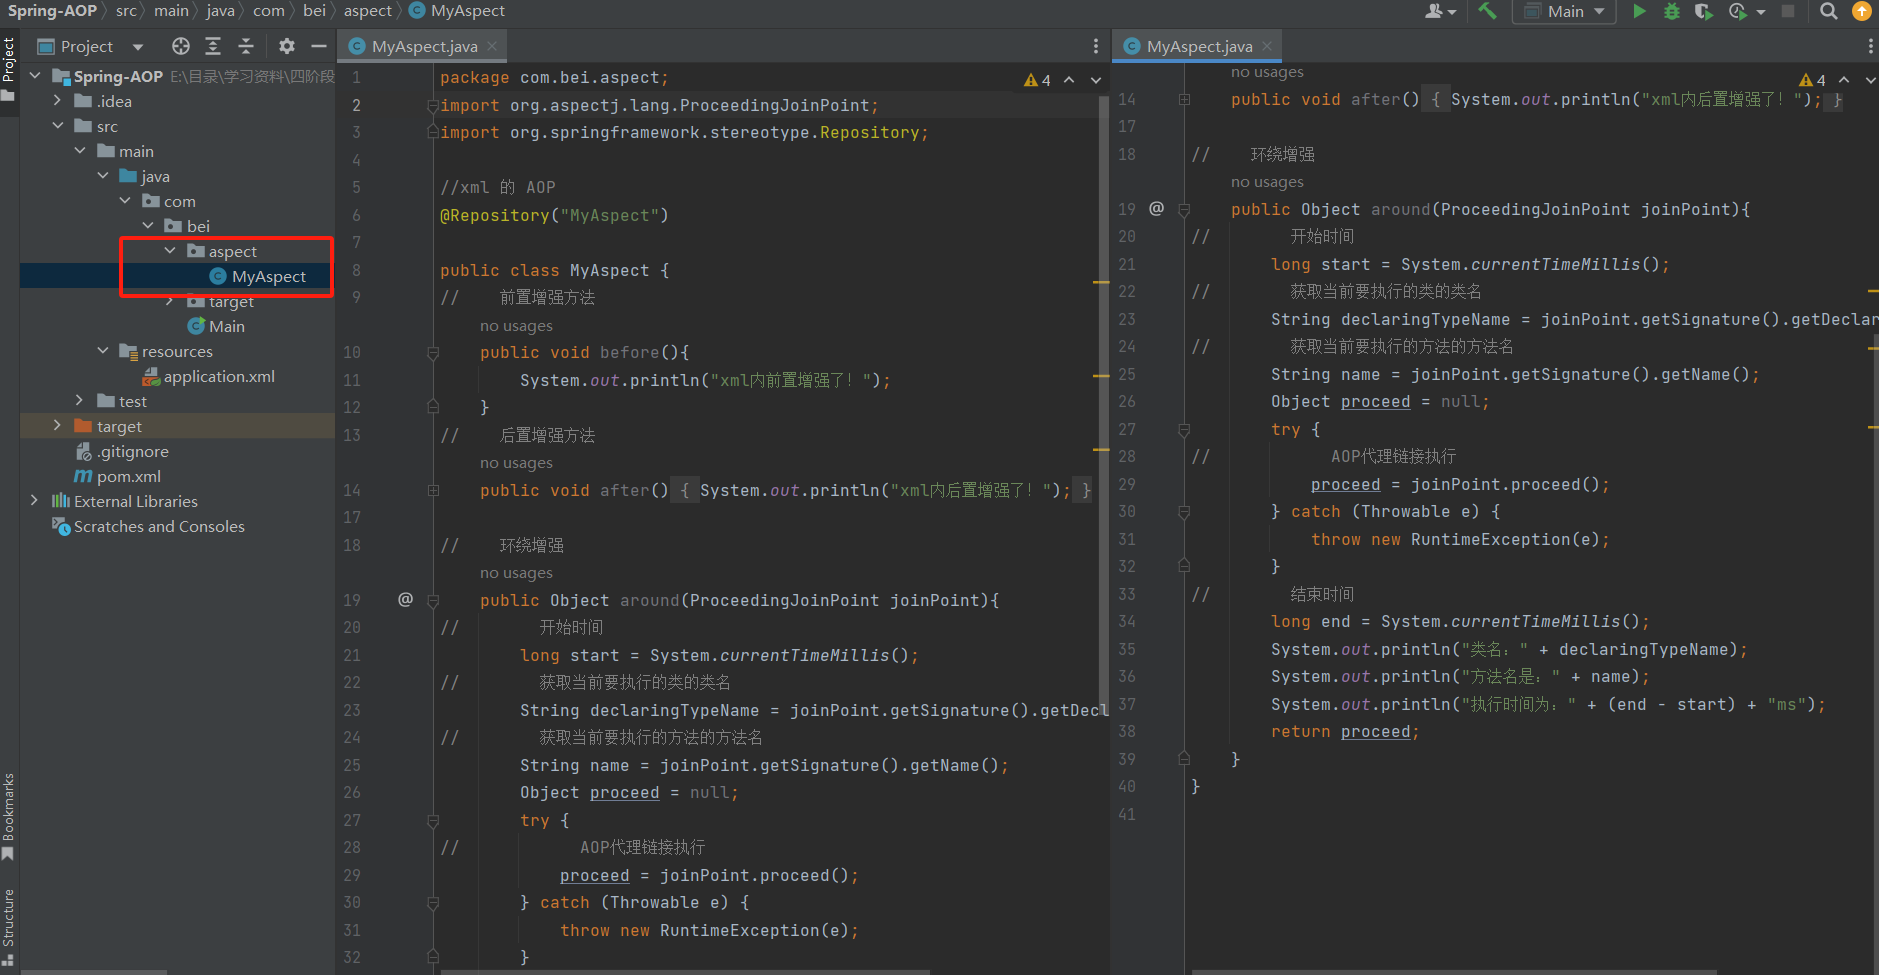1879x975 pixels.
Task: Open application.xml from project tree
Action: pyautogui.click(x=218, y=377)
